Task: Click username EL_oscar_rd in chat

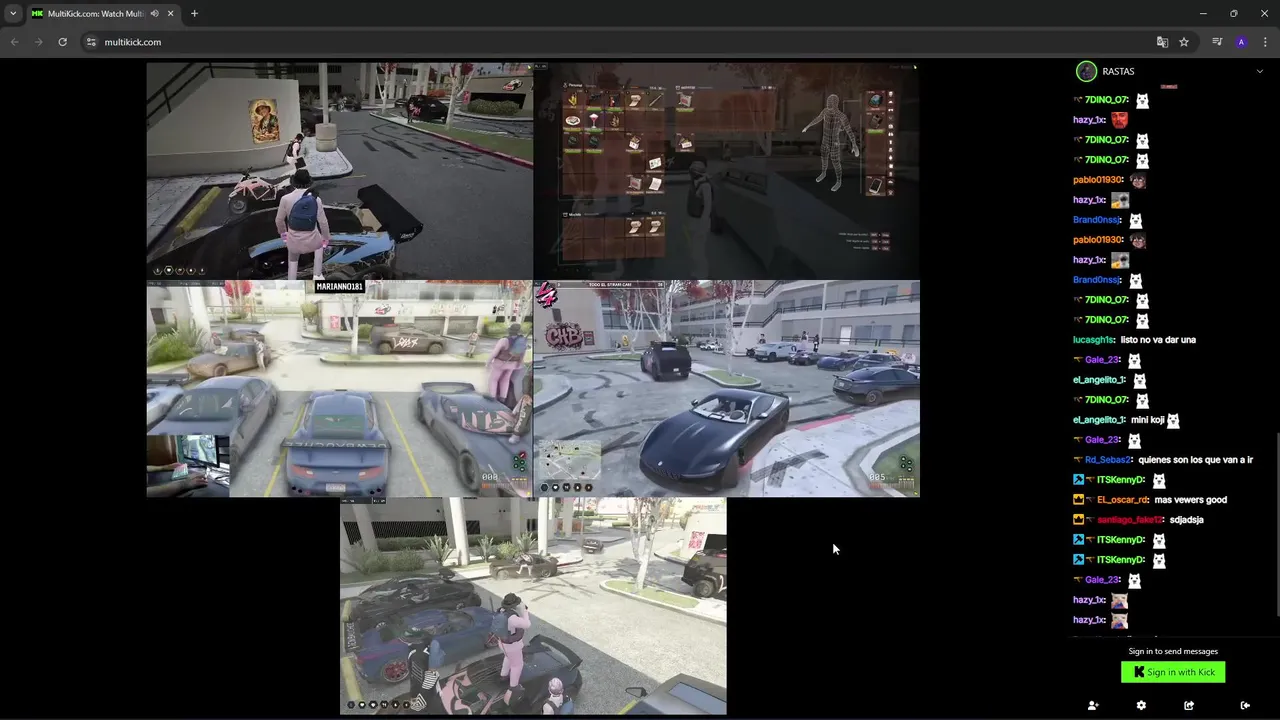Action: click(x=1122, y=500)
